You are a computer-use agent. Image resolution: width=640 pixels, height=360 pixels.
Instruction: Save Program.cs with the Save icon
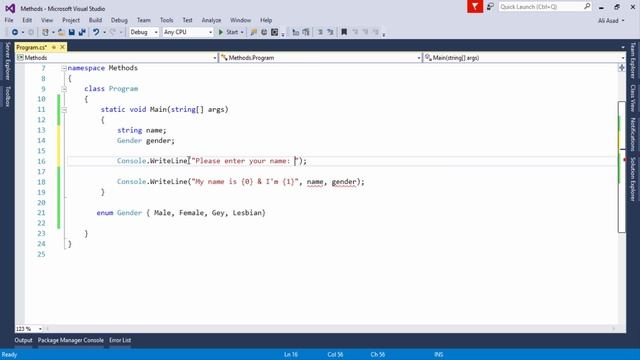coord(71,32)
